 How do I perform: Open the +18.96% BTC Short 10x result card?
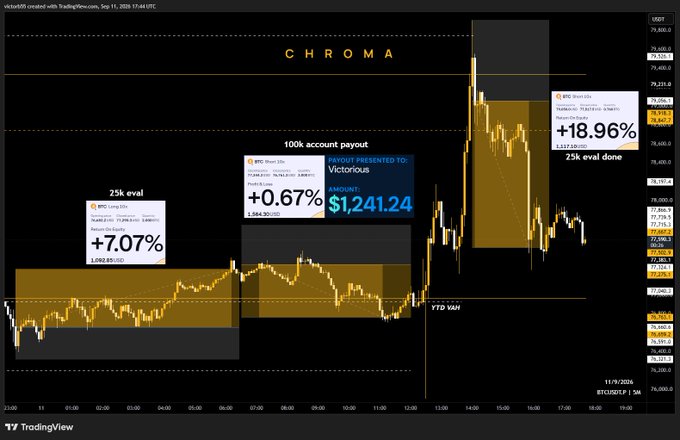595,121
